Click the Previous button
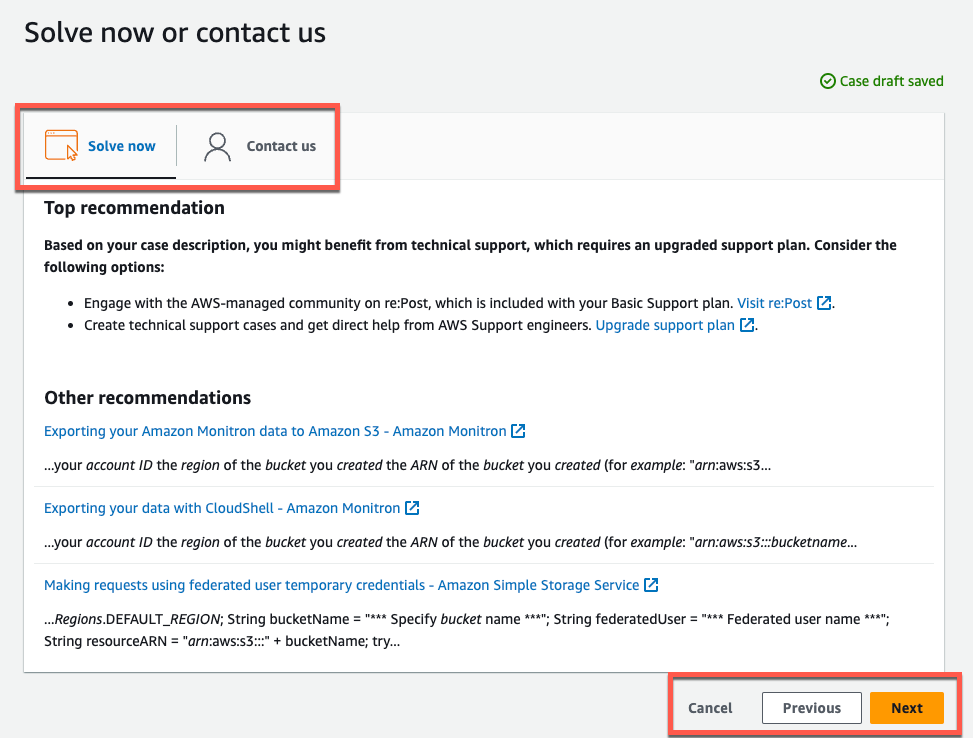Screen dimensions: 973x738 [x=811, y=707]
